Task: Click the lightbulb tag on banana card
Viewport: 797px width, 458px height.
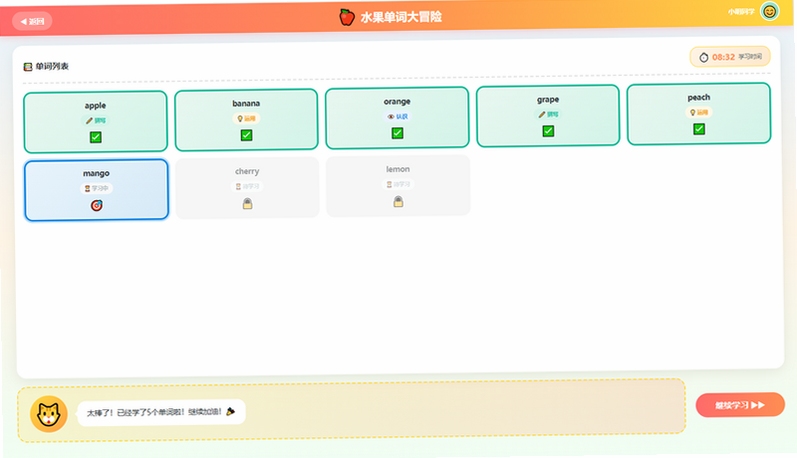Action: tap(246, 118)
